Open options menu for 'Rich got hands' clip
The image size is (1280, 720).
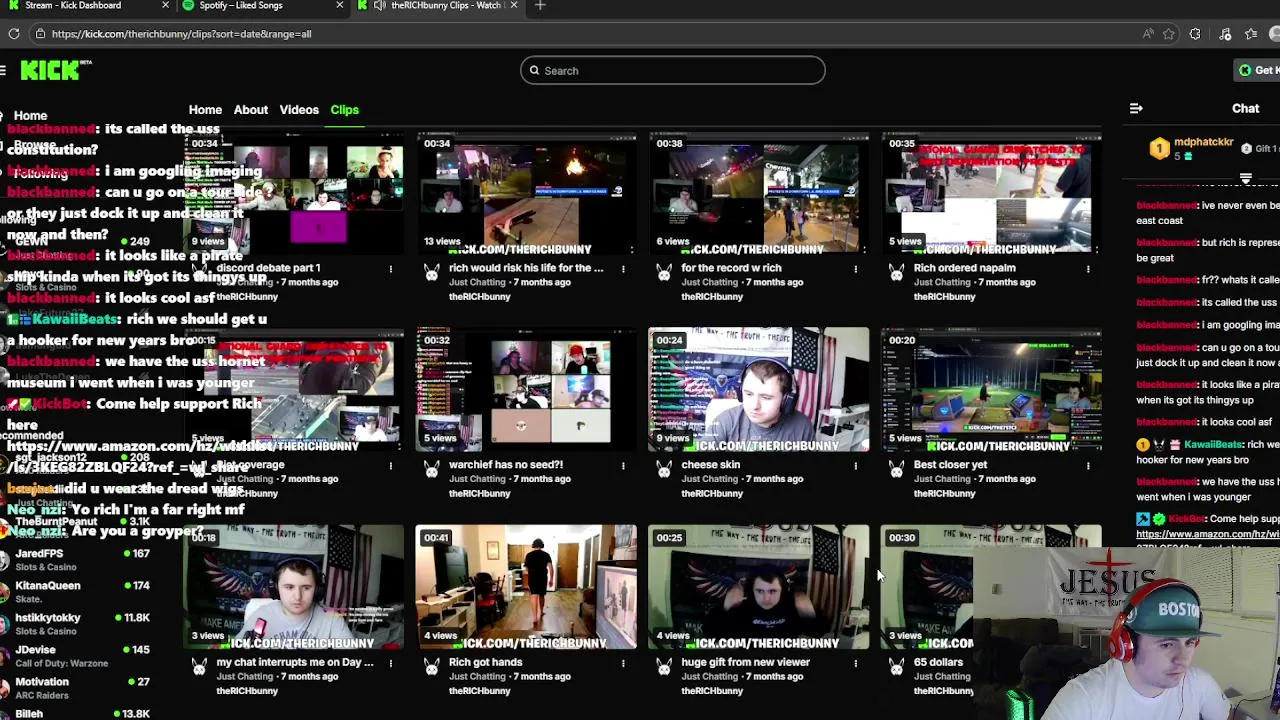623,663
